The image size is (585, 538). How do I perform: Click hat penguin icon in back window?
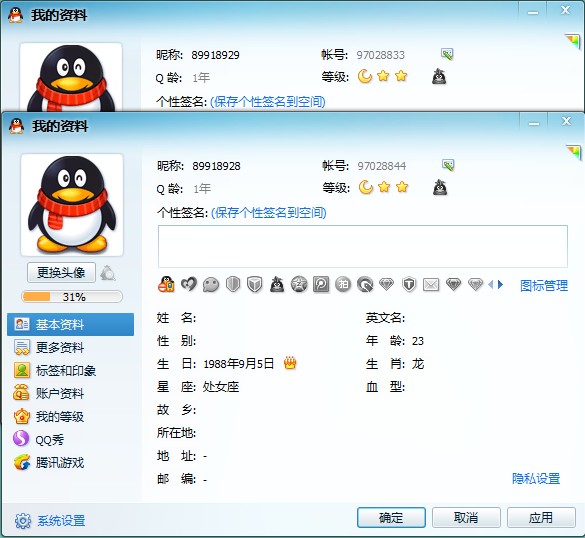coord(439,76)
